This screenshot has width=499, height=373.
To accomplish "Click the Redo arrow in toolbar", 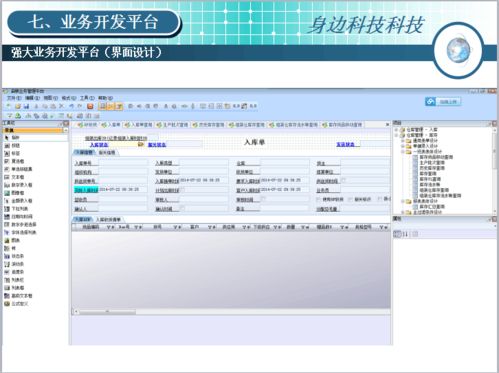I will pyautogui.click(x=79, y=106).
